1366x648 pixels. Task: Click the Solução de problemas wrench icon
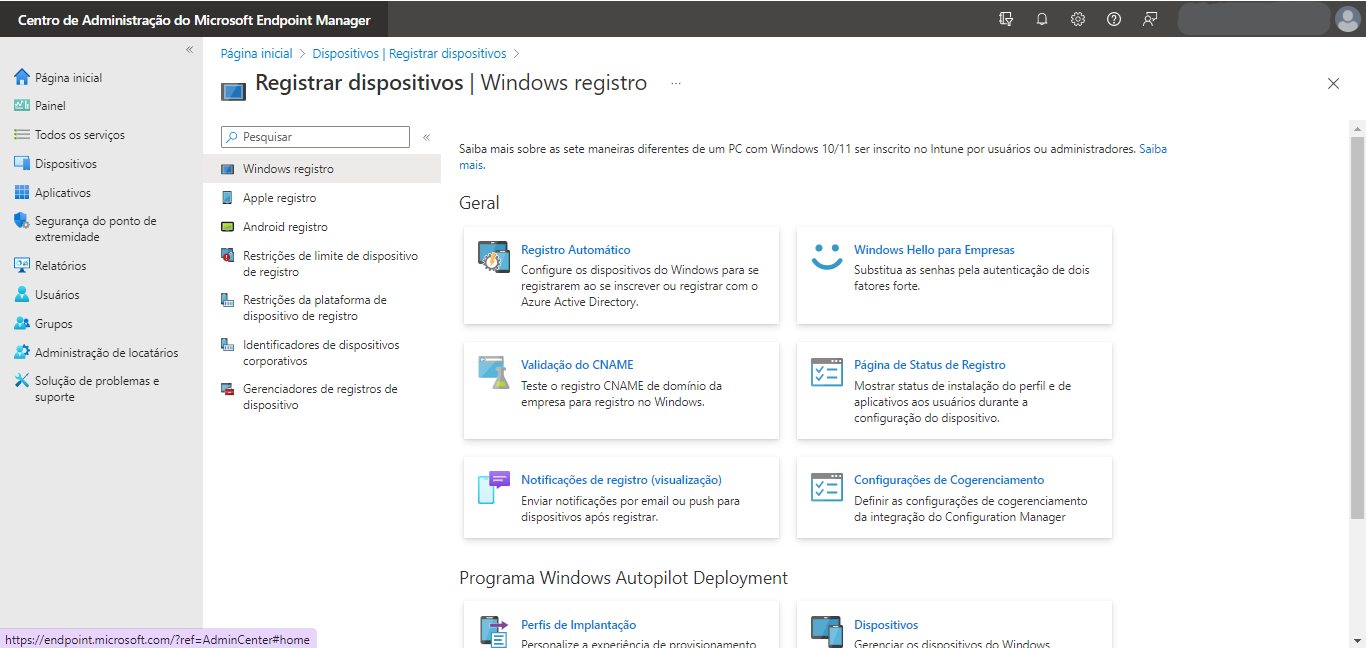pos(22,381)
